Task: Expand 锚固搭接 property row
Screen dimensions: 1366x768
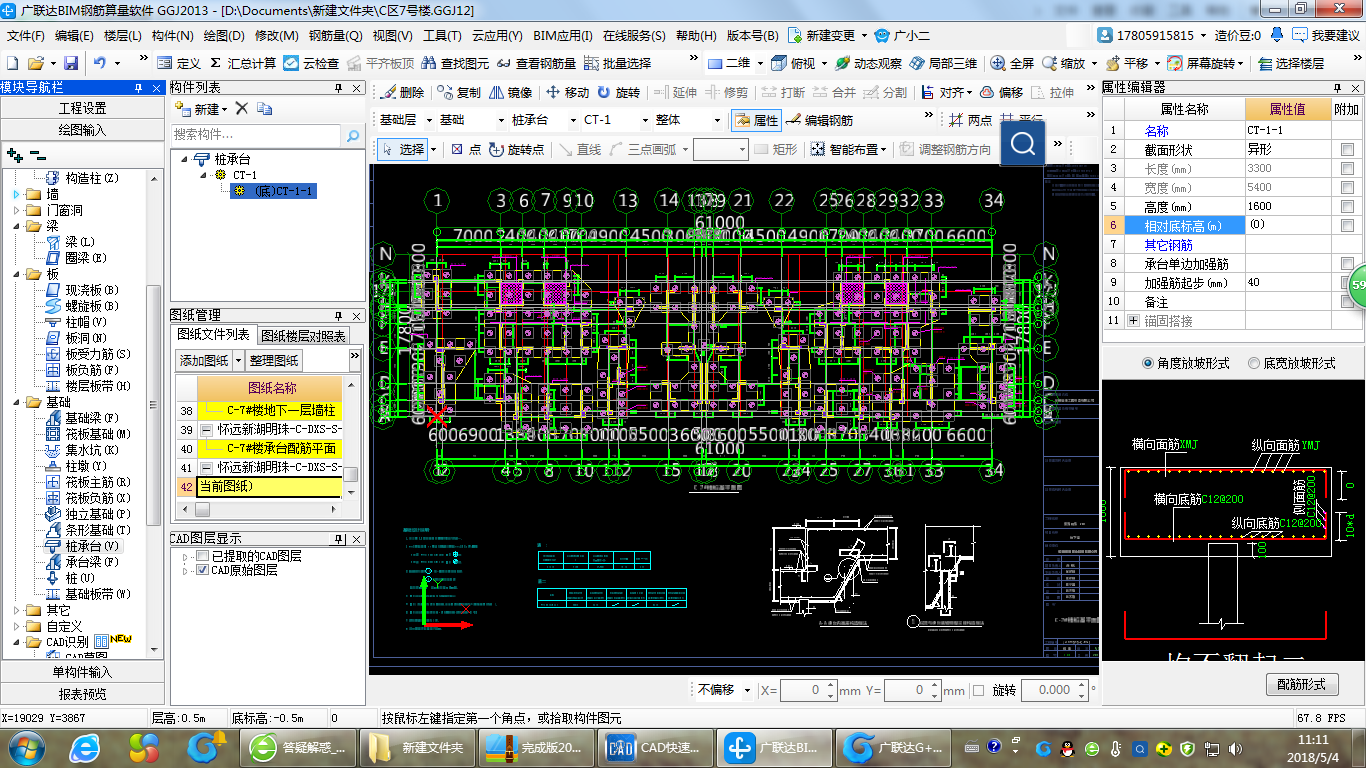Action: tap(1133, 321)
